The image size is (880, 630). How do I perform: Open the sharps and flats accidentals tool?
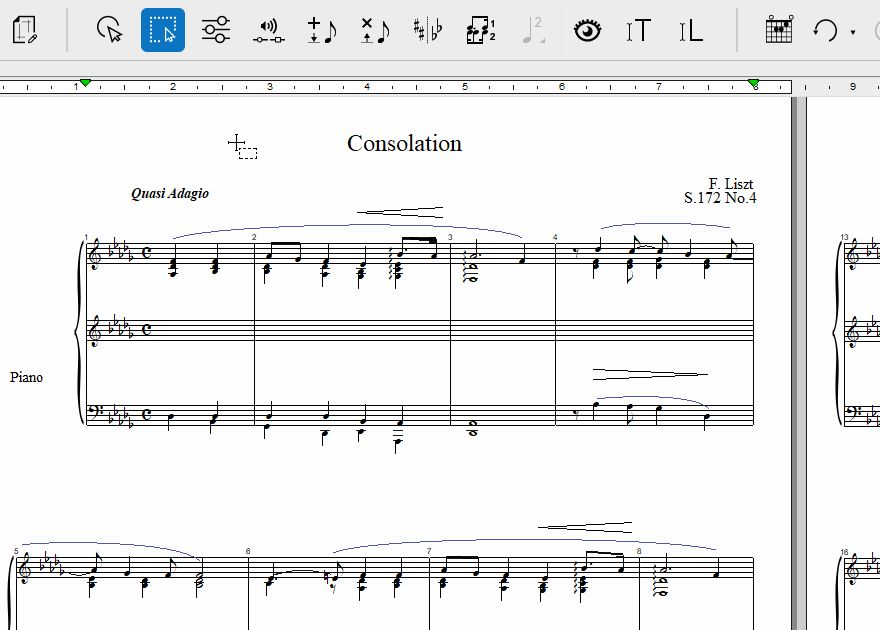(428, 30)
